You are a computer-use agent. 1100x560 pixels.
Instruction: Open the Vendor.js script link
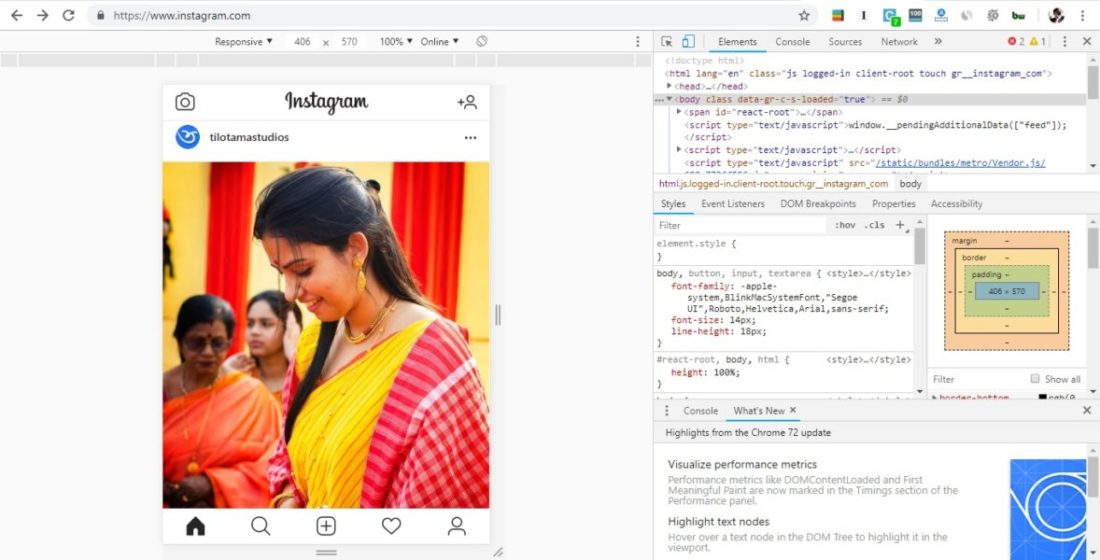pyautogui.click(x=960, y=163)
